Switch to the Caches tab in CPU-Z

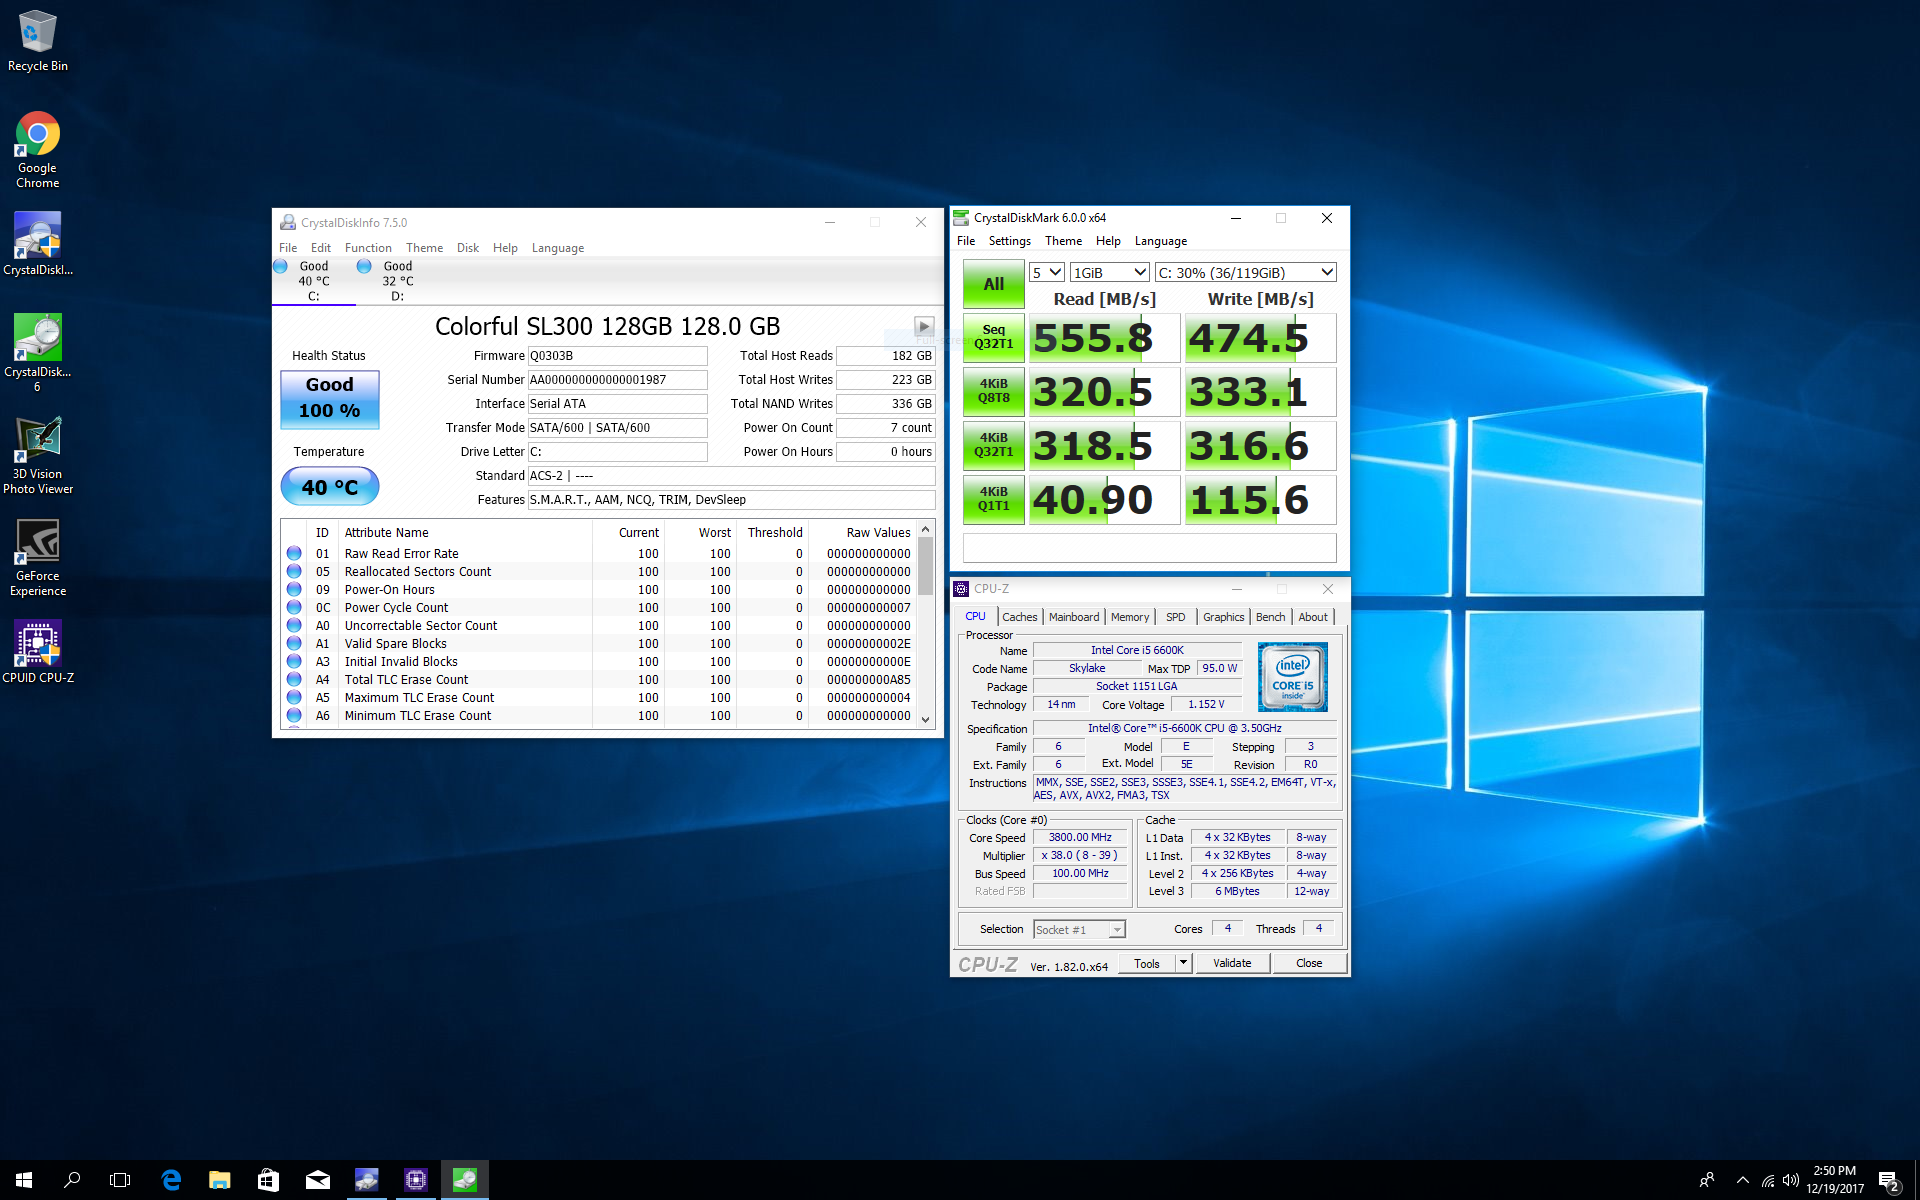click(x=1019, y=617)
